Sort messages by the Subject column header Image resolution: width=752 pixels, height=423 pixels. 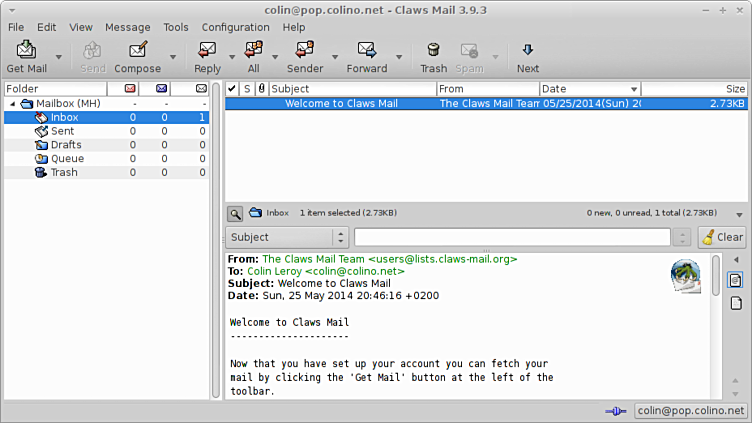(352, 89)
